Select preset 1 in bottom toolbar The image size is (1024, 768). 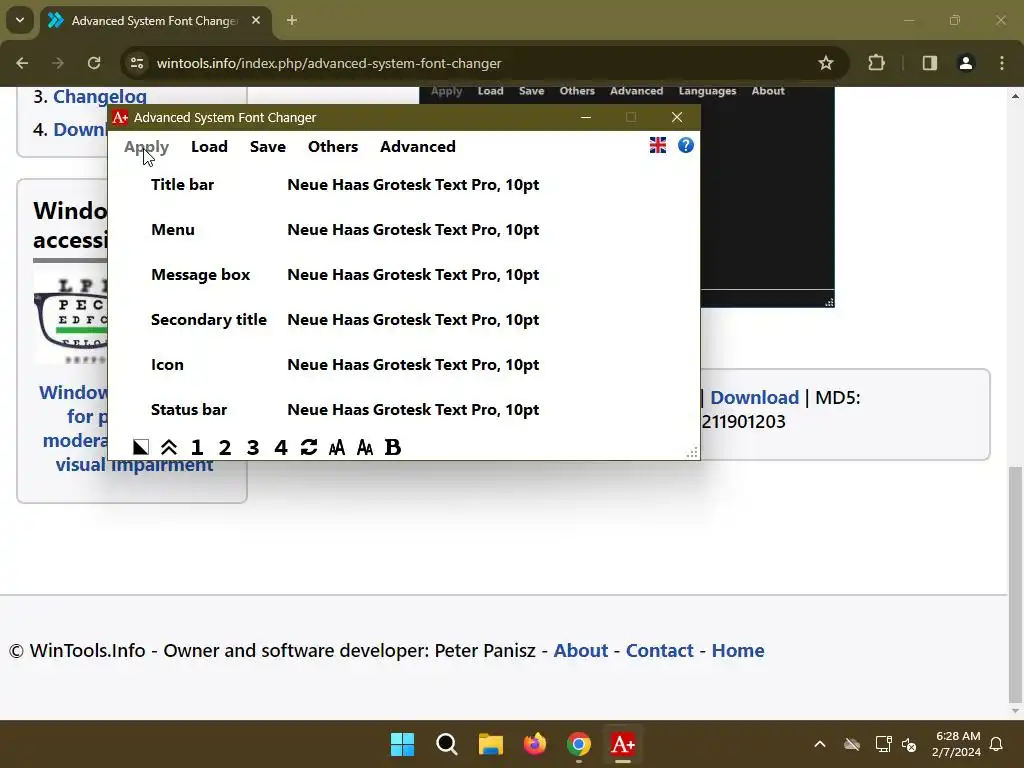click(197, 447)
